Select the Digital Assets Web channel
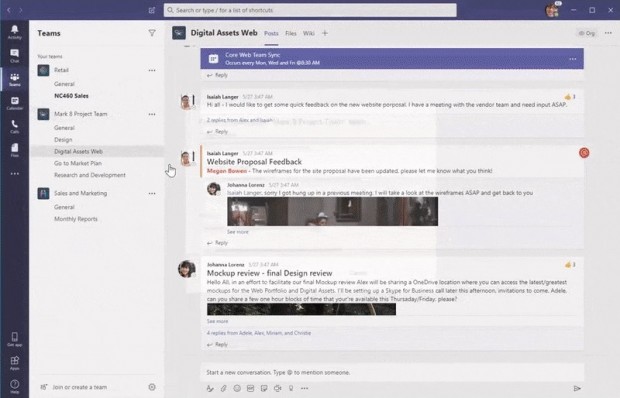The height and width of the screenshot is (398, 620). click(97, 151)
